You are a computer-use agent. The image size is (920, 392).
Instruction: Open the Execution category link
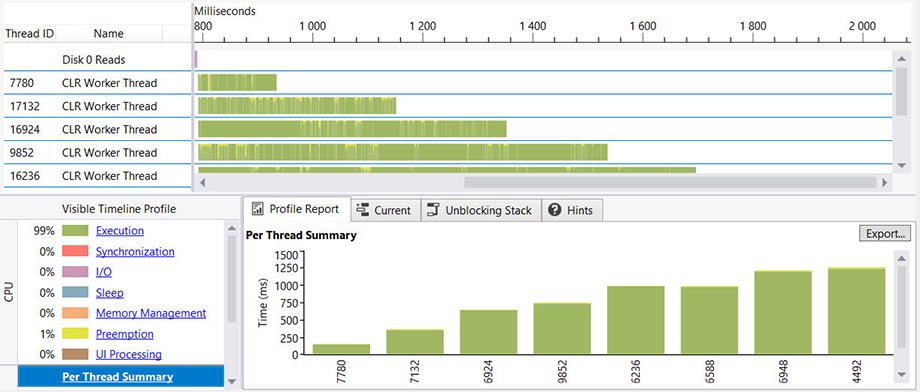point(120,231)
